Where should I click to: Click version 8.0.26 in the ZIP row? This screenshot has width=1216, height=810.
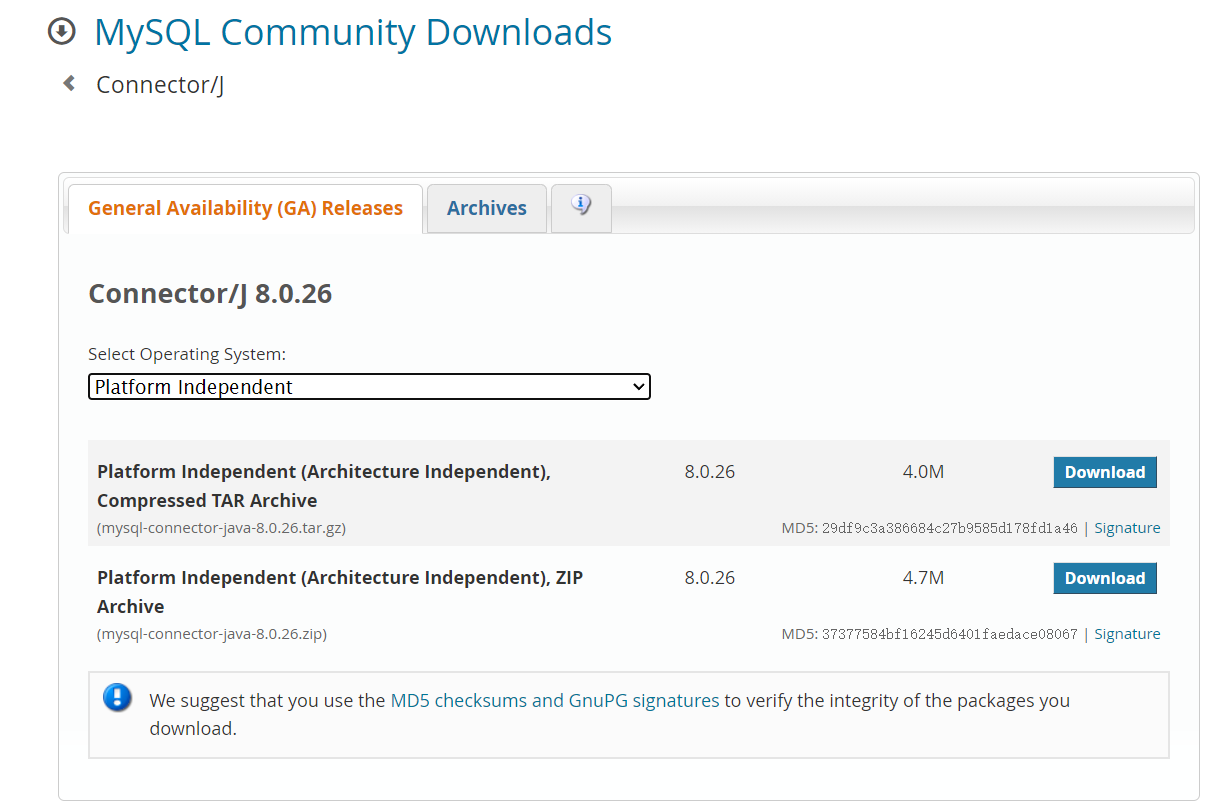[x=710, y=578]
